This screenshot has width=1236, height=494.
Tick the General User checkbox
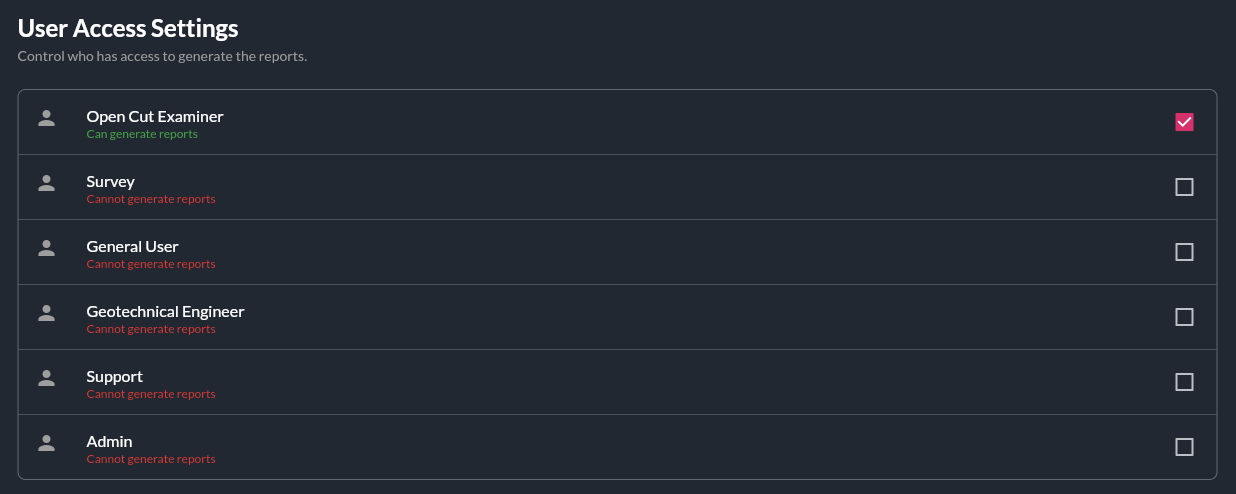click(1184, 252)
